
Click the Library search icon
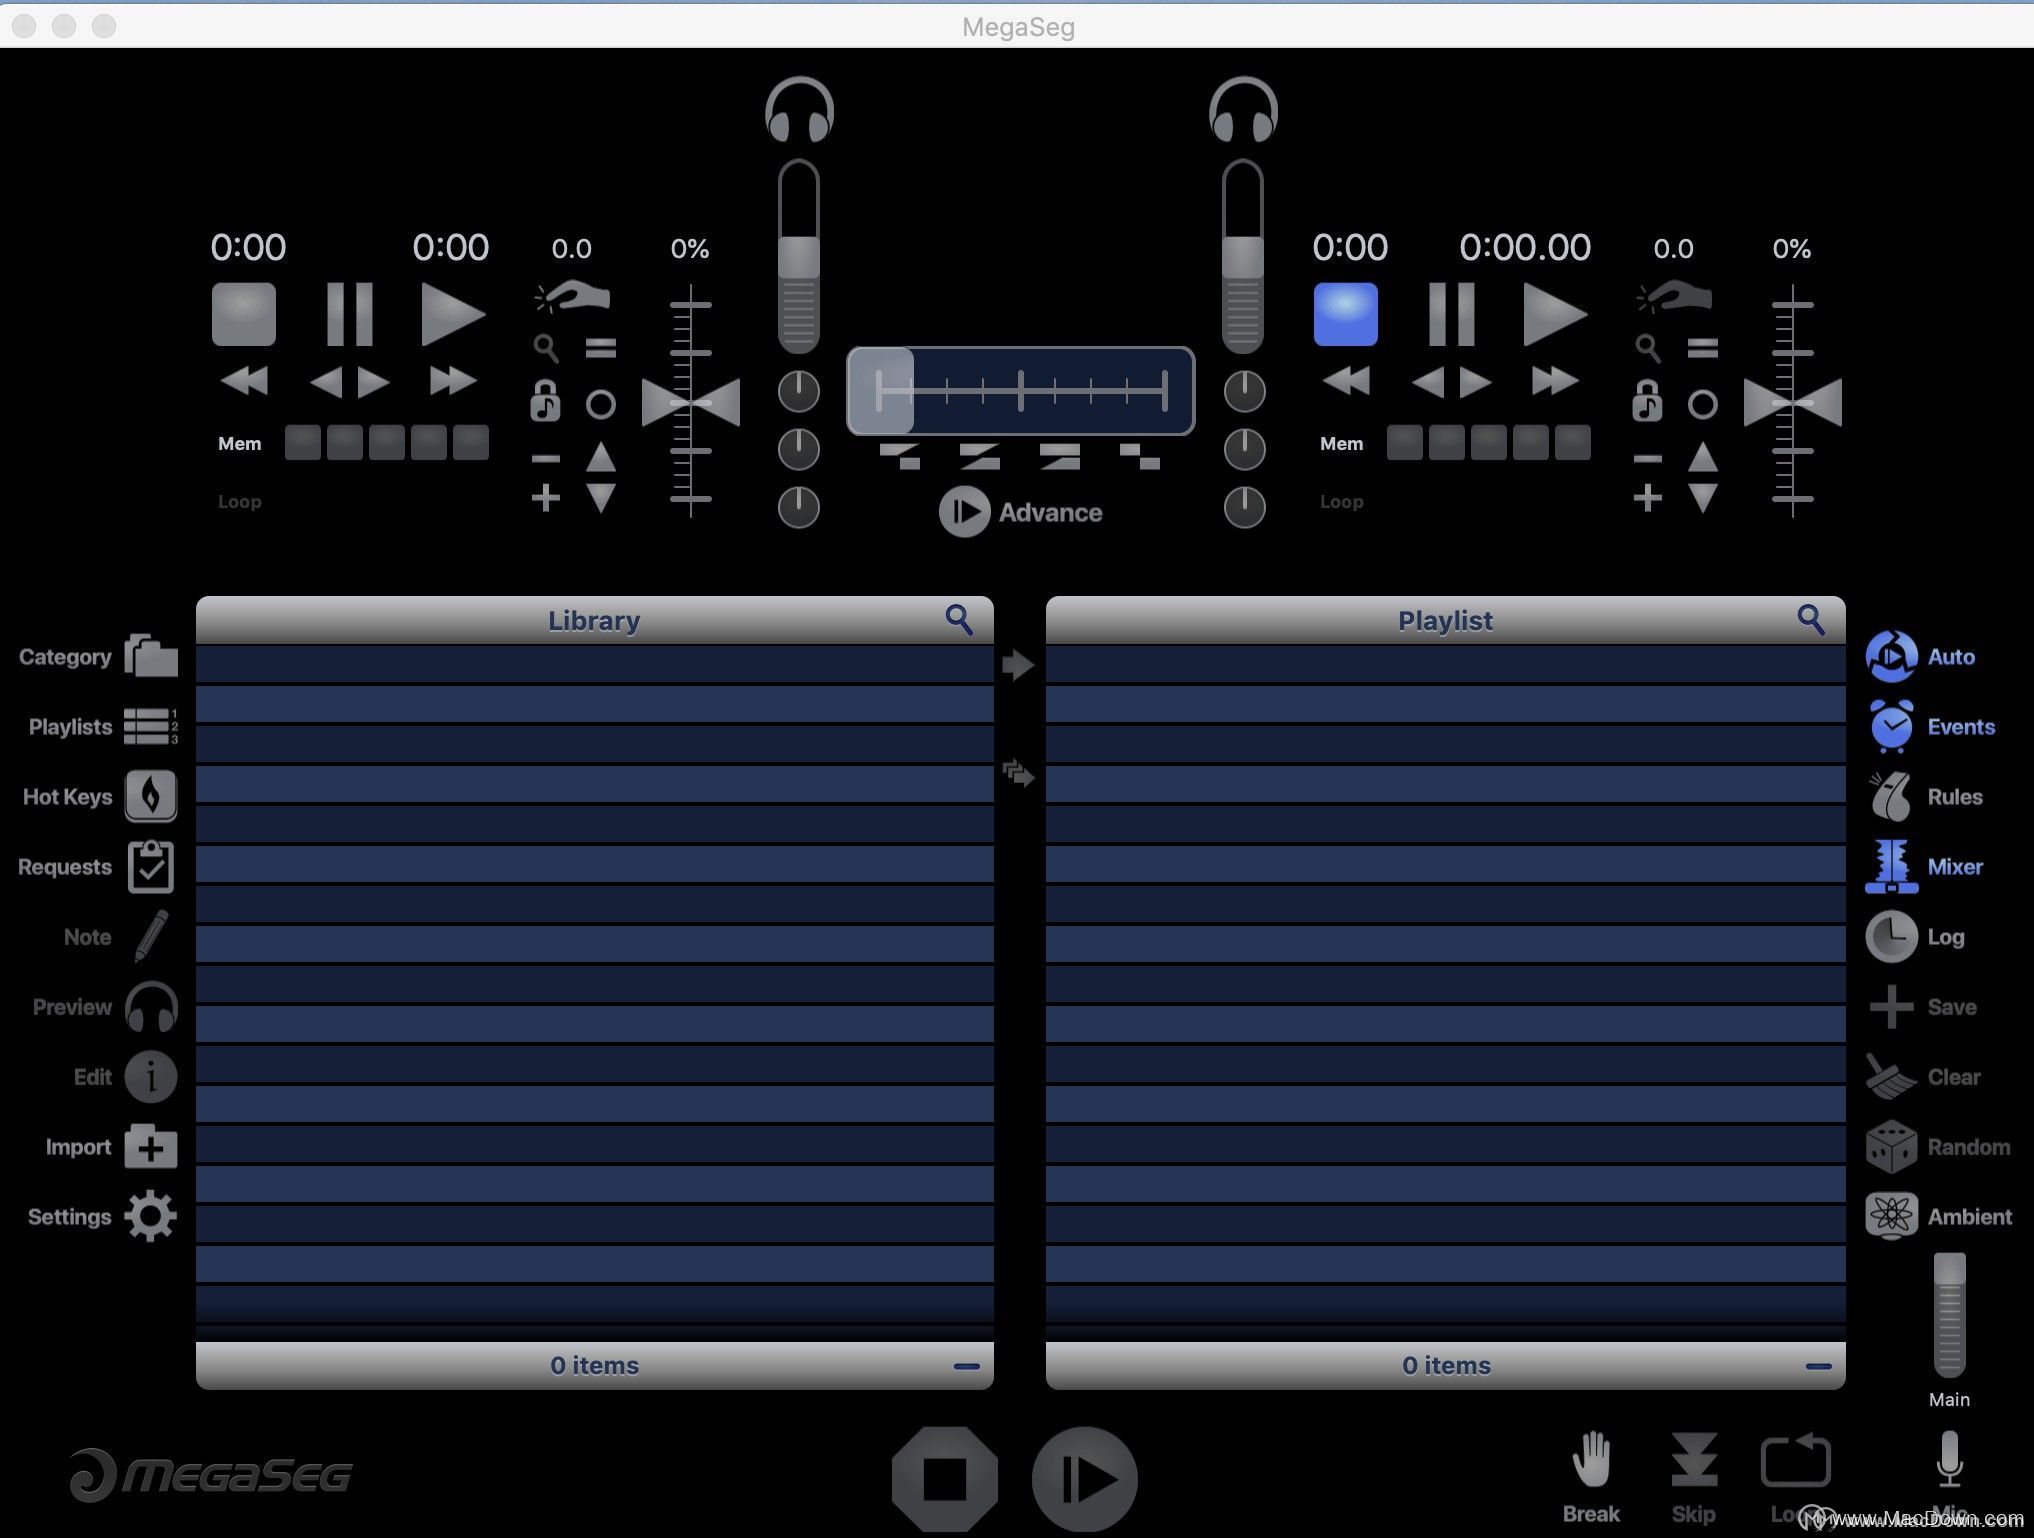(x=960, y=620)
